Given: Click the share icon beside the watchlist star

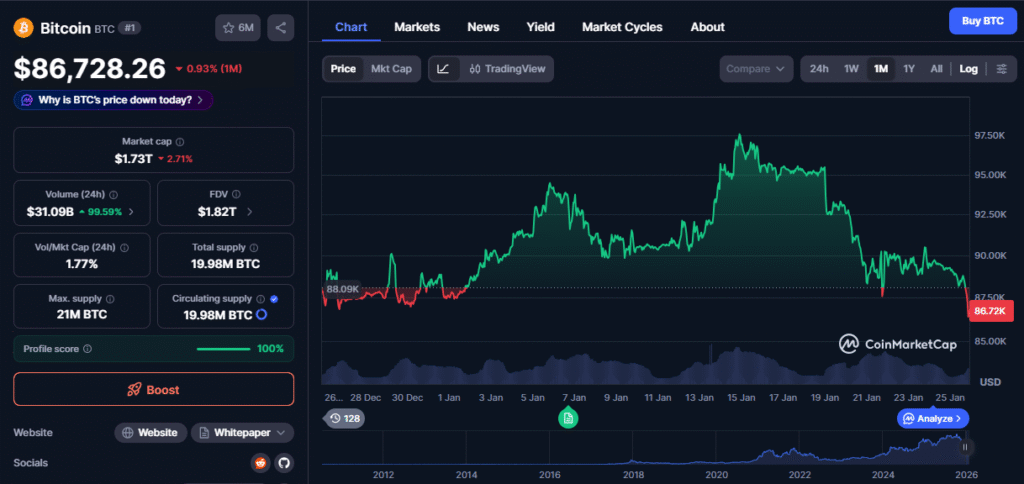Looking at the screenshot, I should [280, 28].
